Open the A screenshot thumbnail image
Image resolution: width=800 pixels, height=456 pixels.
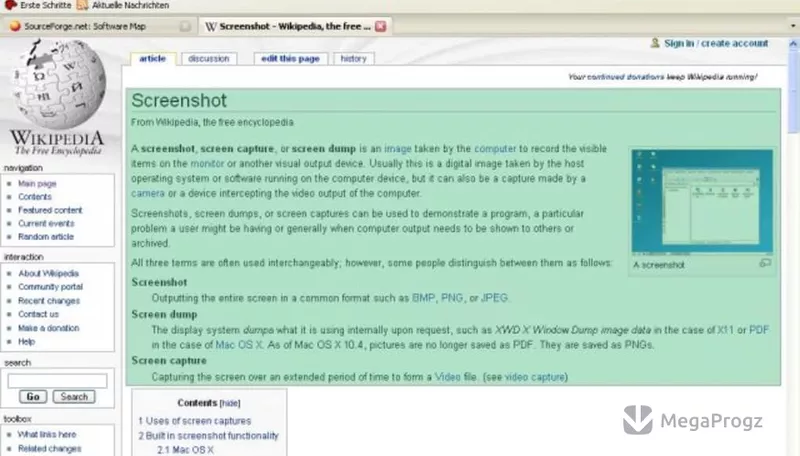(702, 201)
